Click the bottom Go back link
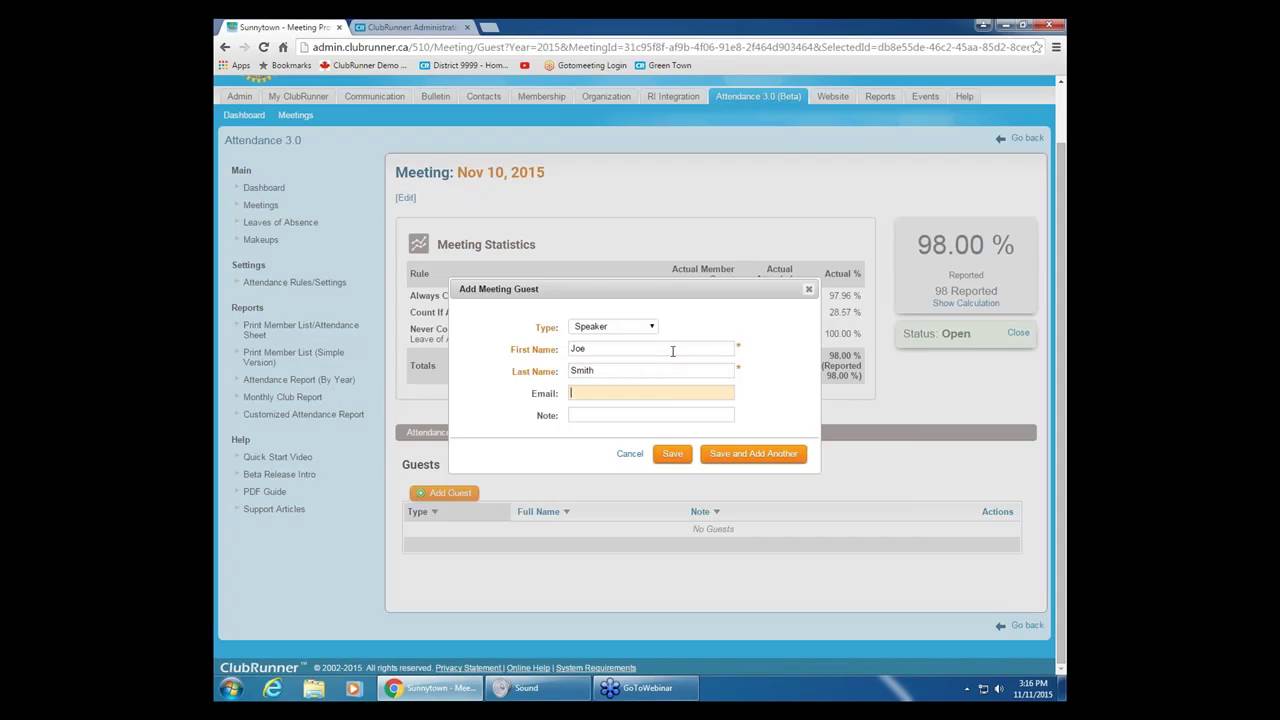 (x=1020, y=625)
